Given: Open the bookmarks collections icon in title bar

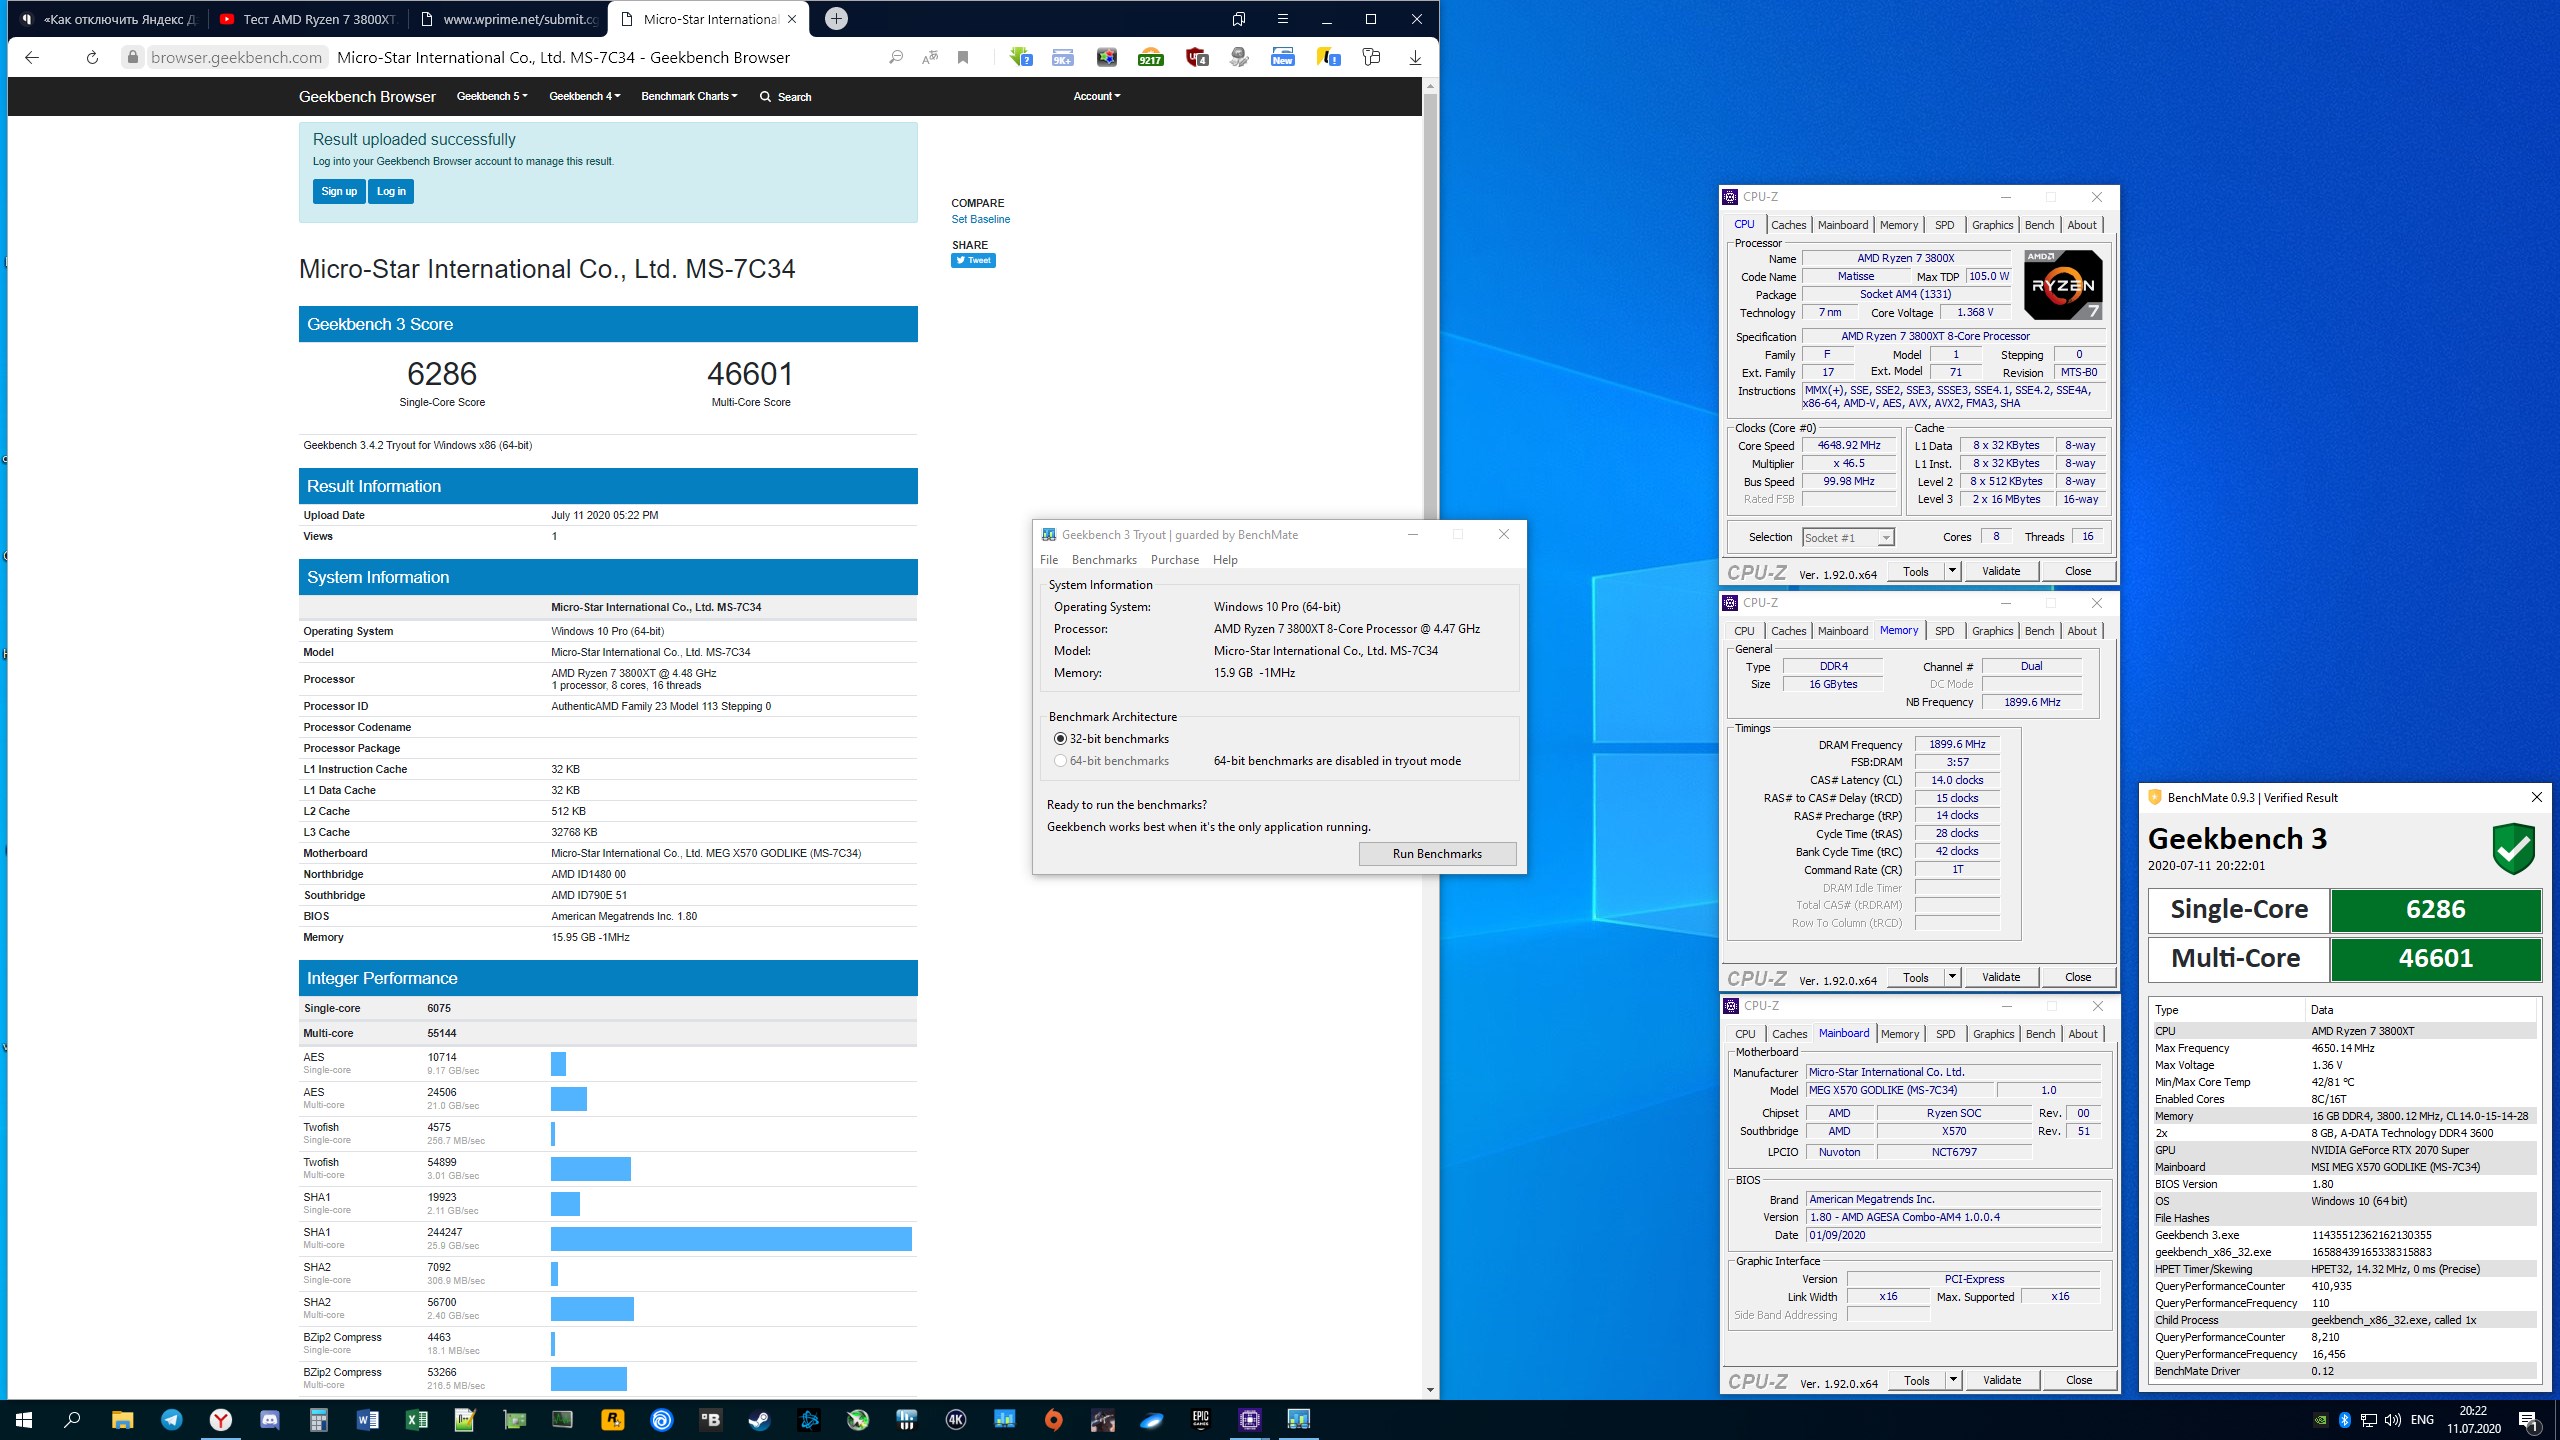Looking at the screenshot, I should click(x=1238, y=19).
